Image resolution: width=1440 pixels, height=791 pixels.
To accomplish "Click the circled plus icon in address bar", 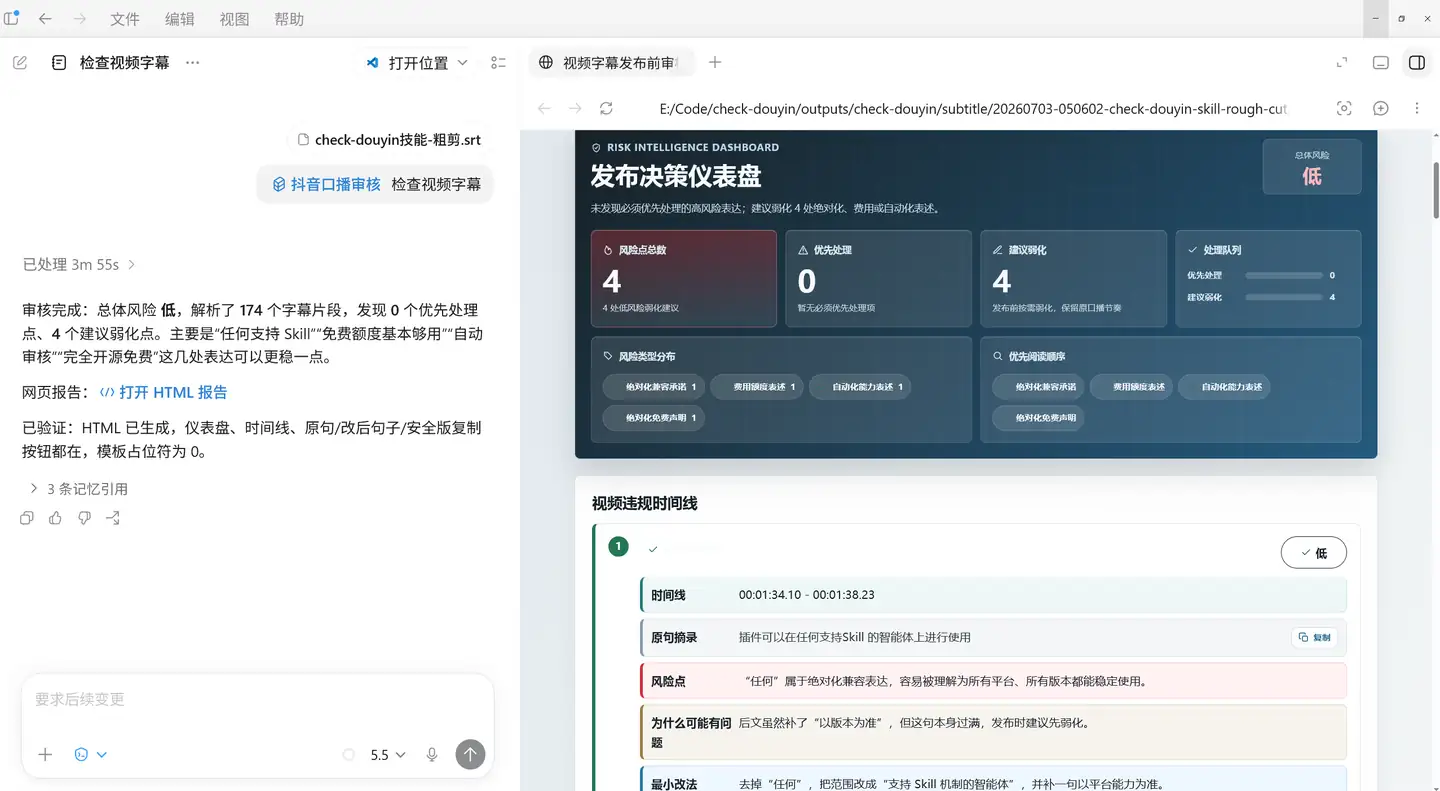I will [x=1381, y=108].
